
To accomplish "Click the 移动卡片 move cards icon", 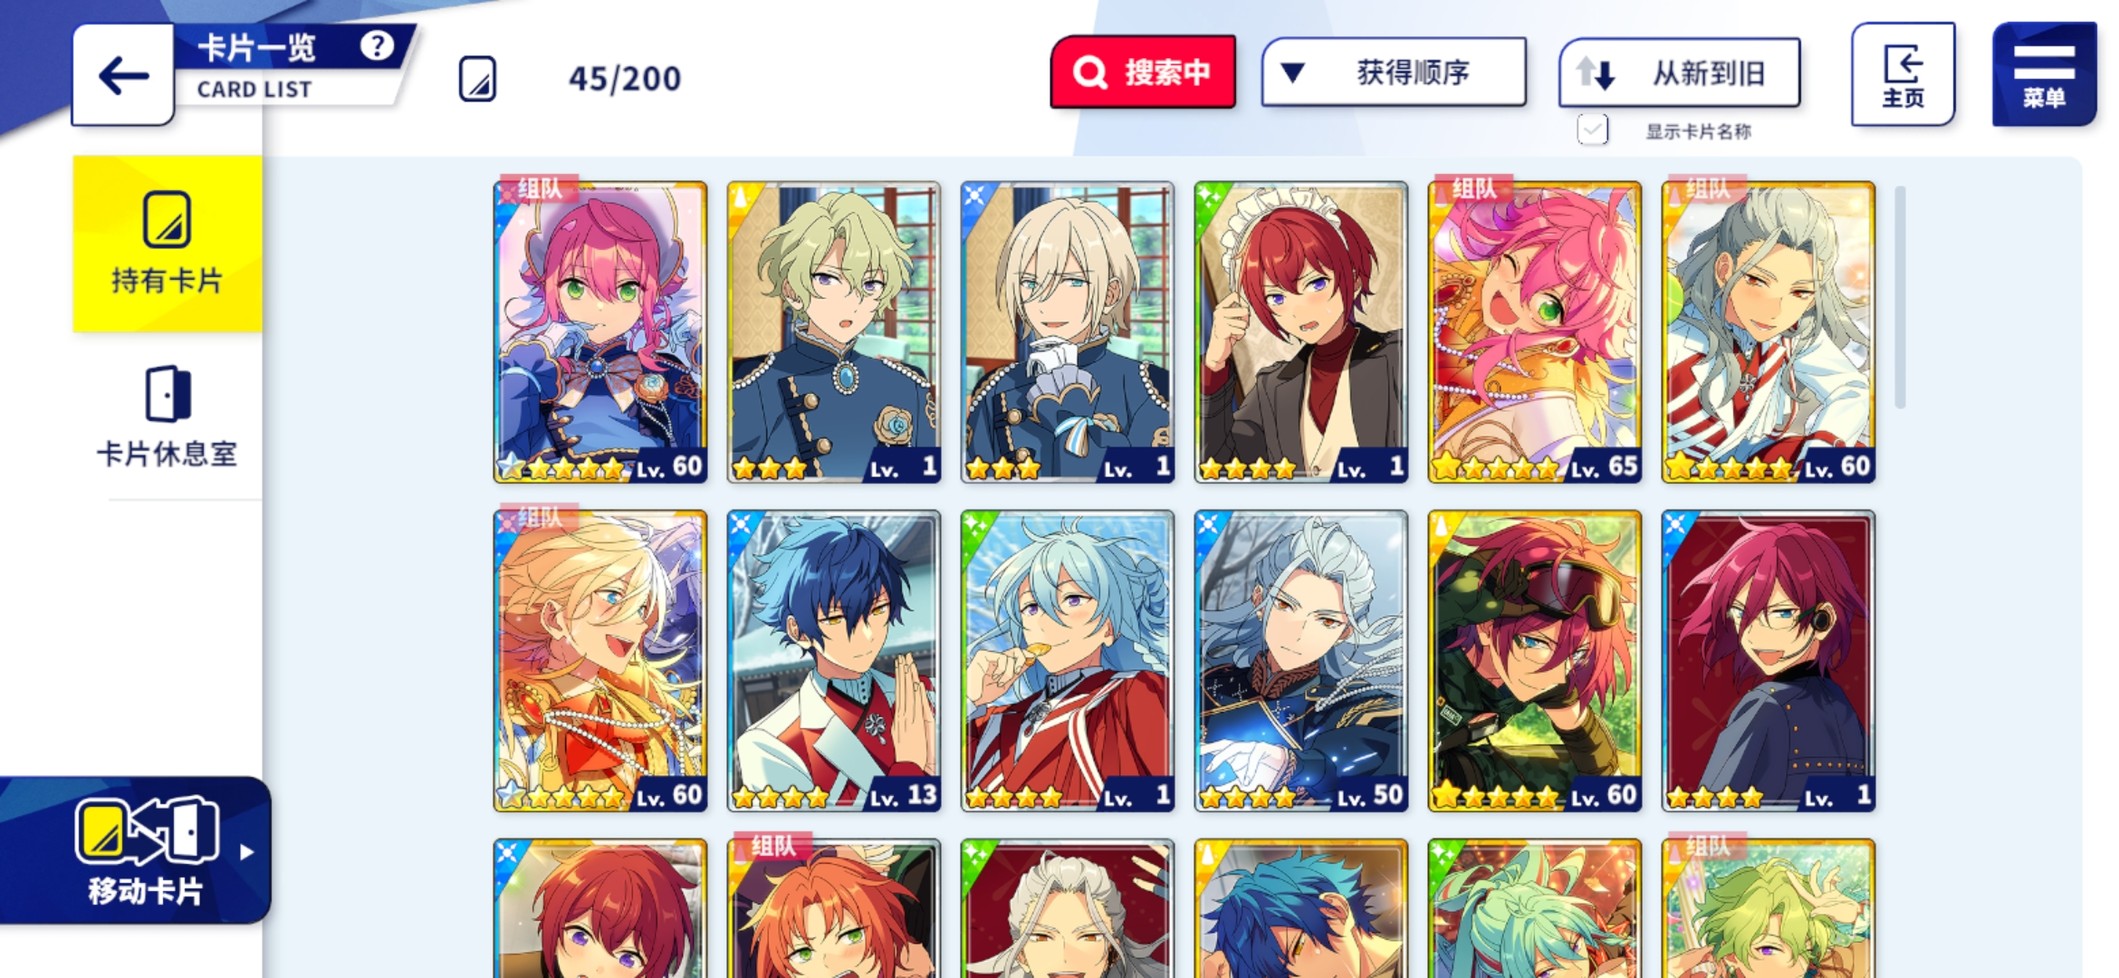I will coord(147,831).
